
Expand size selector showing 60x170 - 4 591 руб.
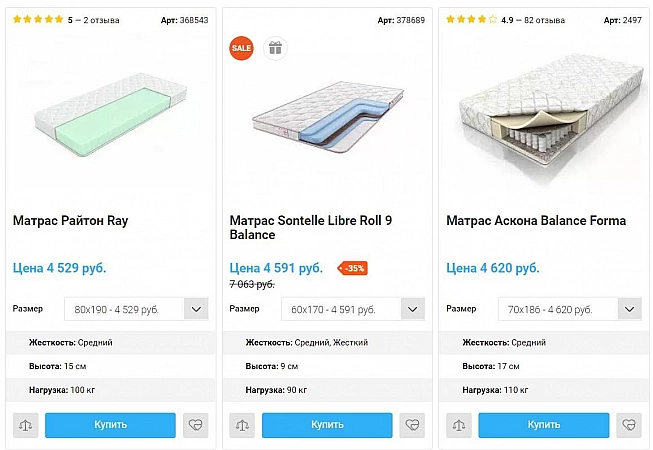pos(353,309)
